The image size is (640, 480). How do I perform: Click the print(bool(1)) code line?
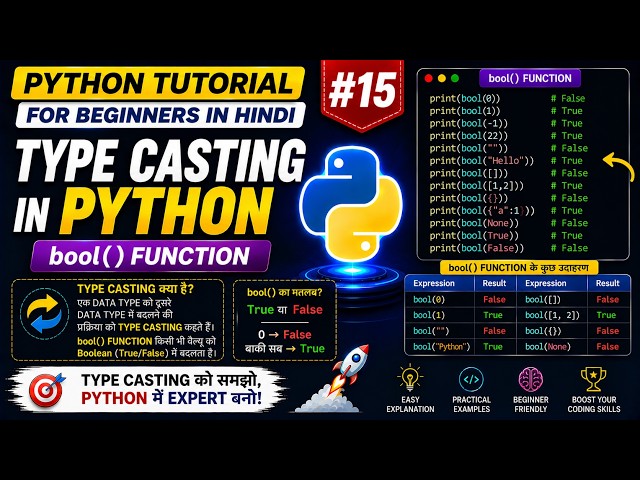pos(464,111)
